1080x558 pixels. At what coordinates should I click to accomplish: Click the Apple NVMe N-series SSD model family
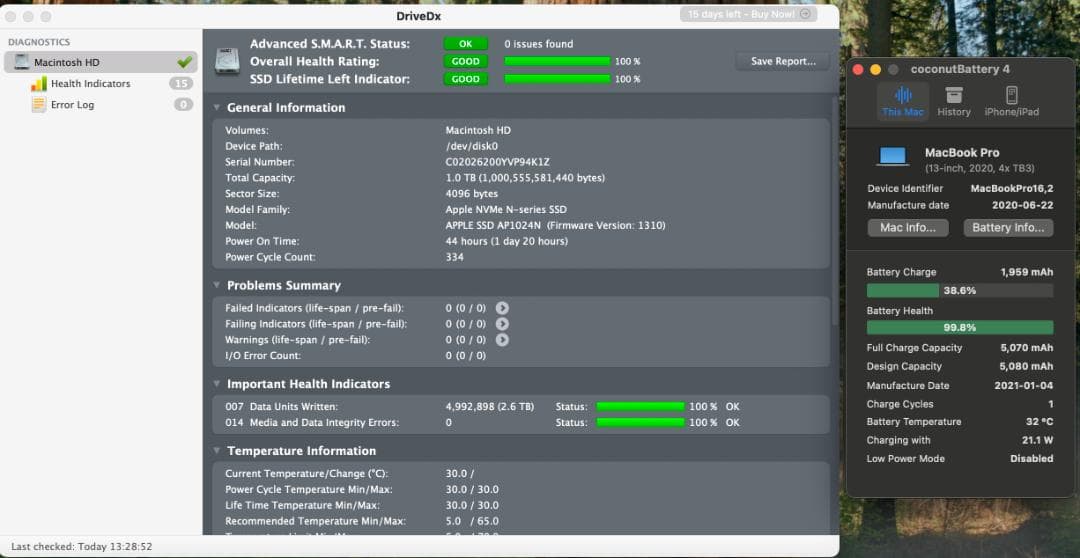[x=506, y=209]
